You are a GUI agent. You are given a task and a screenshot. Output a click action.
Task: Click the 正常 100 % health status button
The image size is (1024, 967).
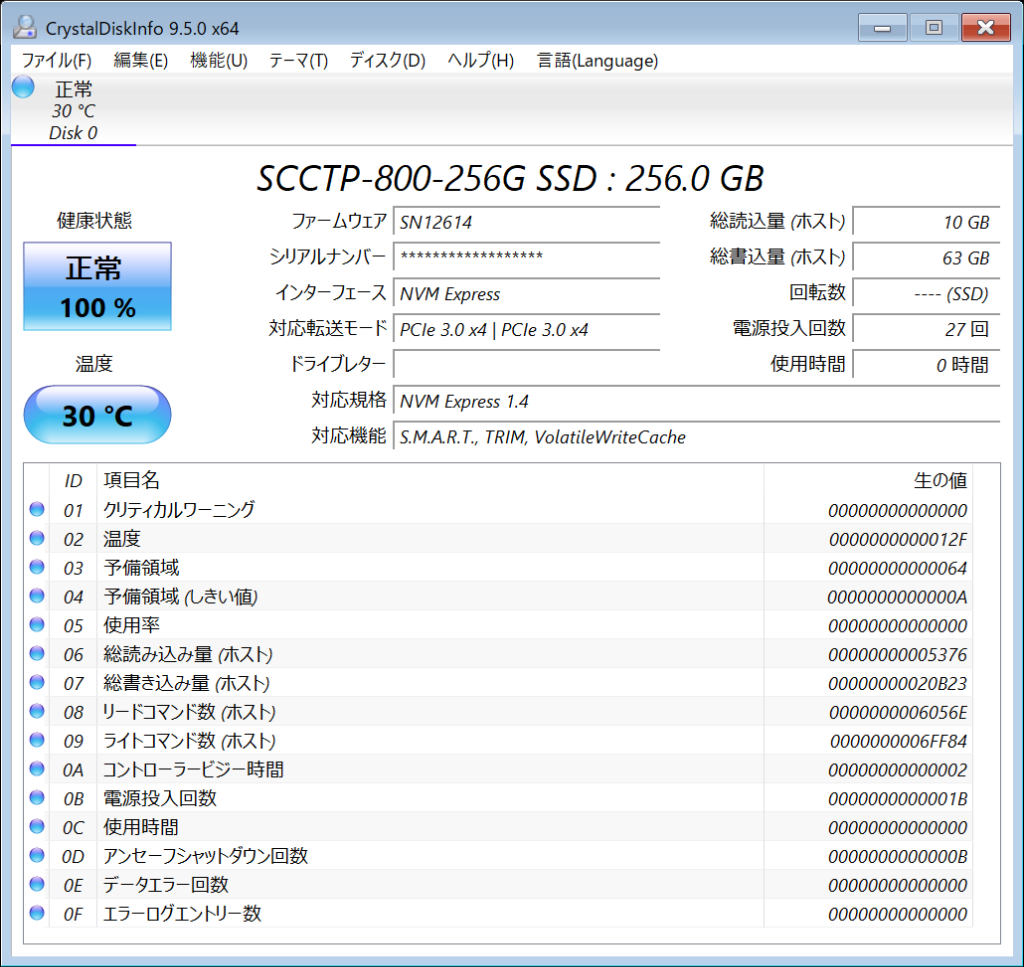point(97,286)
